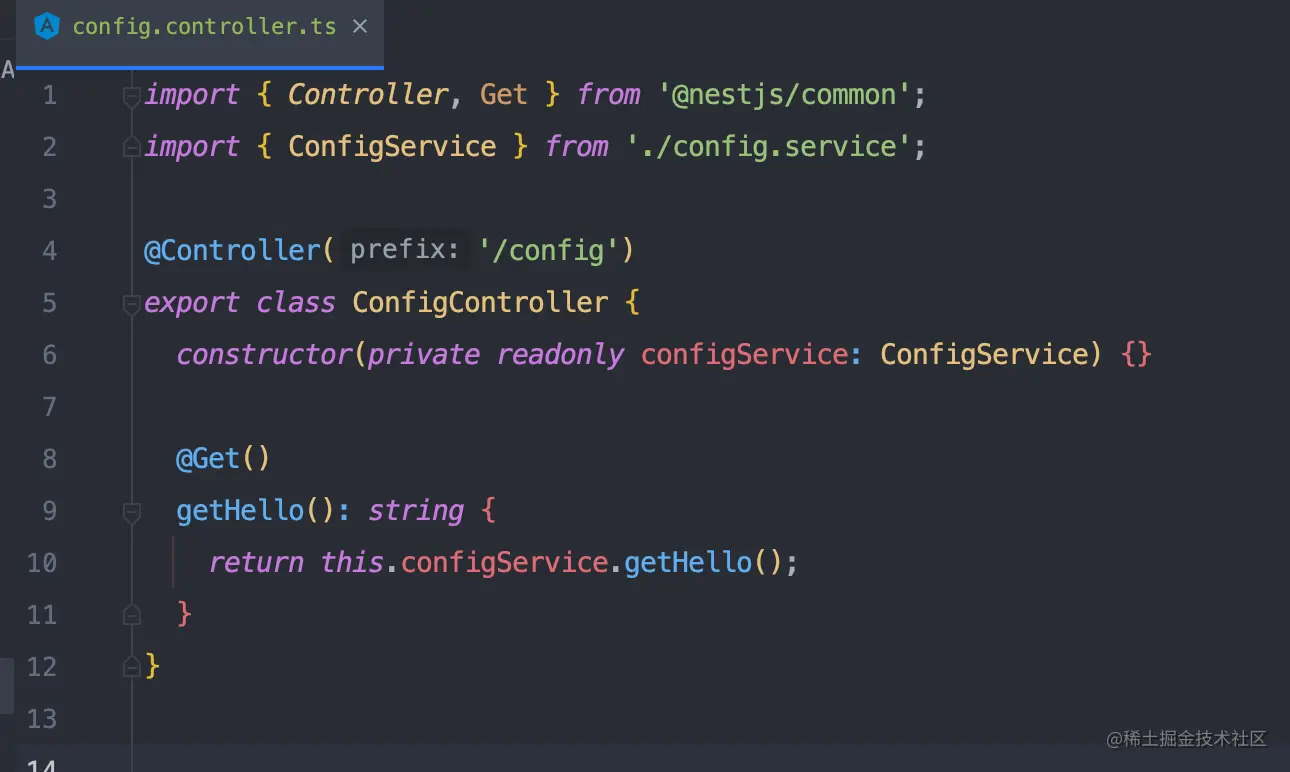Click the Angular file icon on the tab
Screen dimensions: 1290x772
tap(46, 26)
